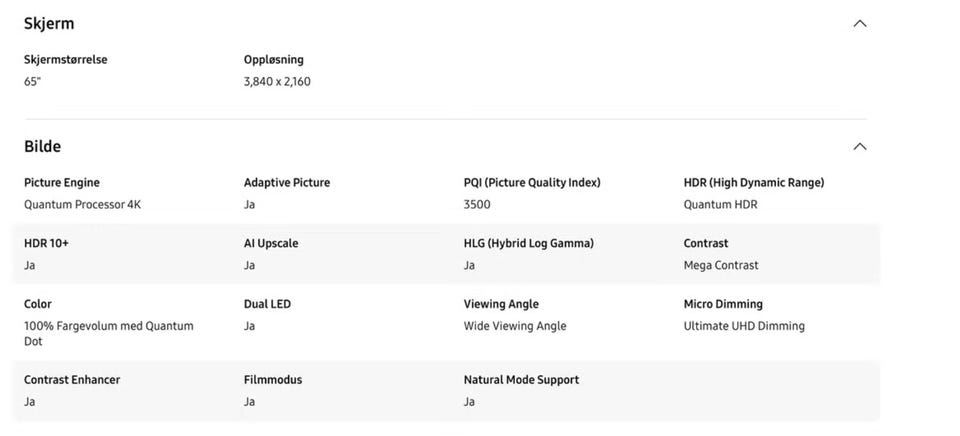The image size is (960, 436).
Task: Click the Skjerm section heading
Action: (49, 23)
